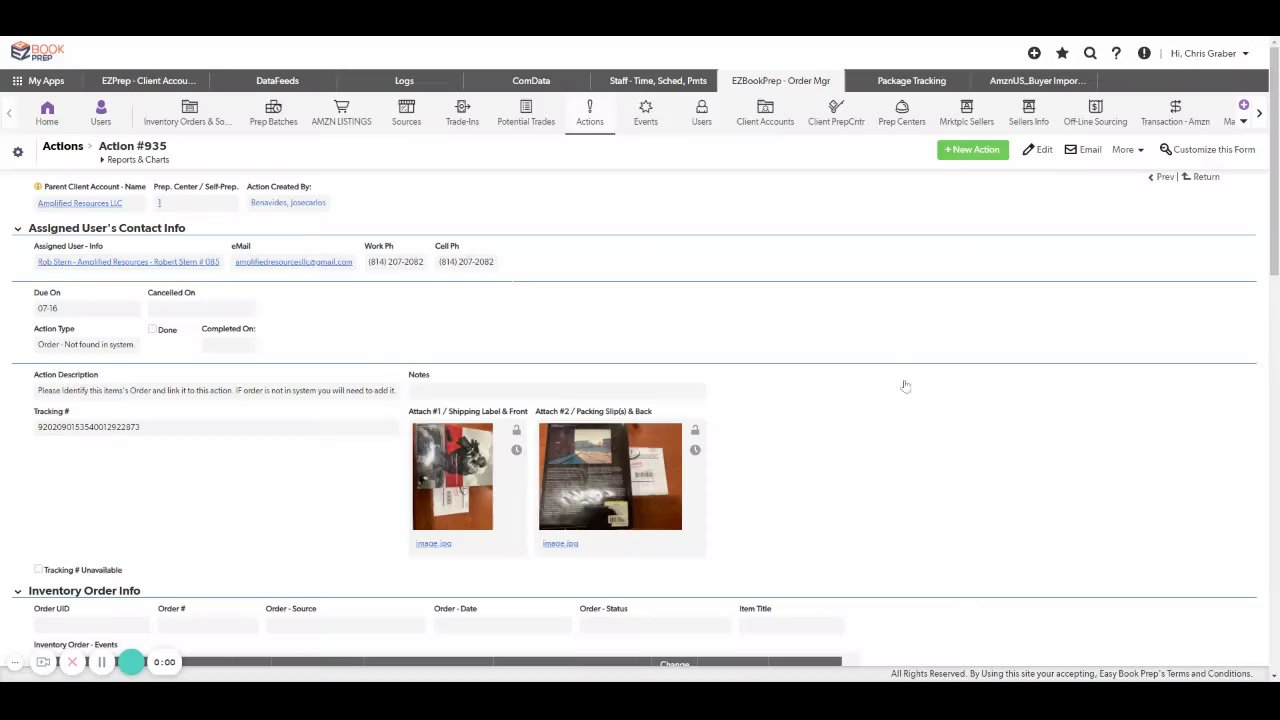The image size is (1280, 720).
Task: Tick the Done checkbox
Action: (152, 329)
